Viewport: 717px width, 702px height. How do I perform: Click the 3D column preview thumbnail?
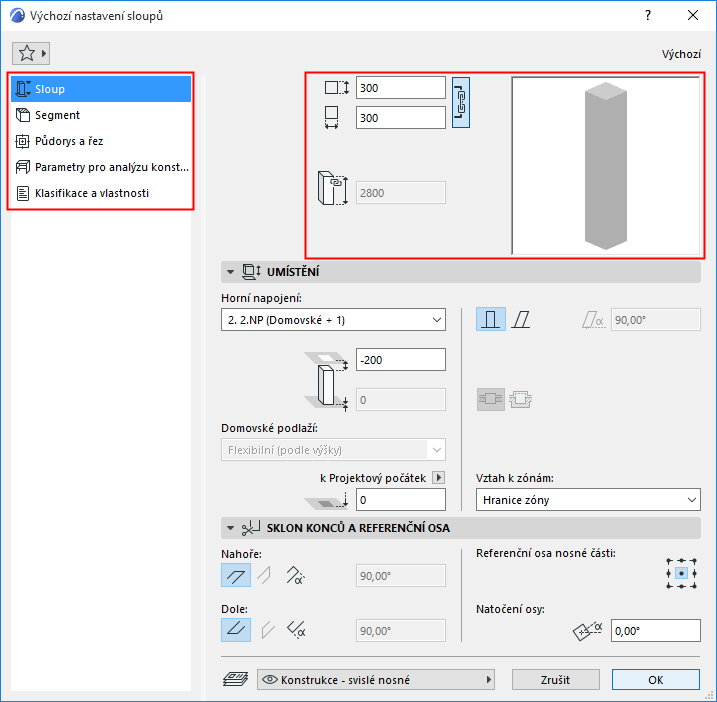click(605, 166)
